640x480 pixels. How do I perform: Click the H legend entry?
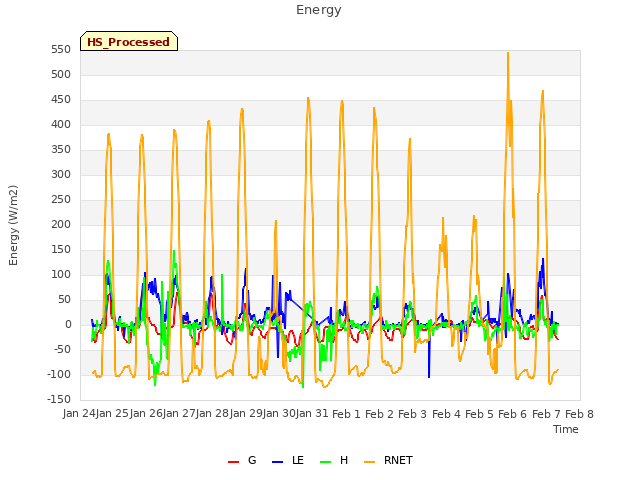point(334,460)
